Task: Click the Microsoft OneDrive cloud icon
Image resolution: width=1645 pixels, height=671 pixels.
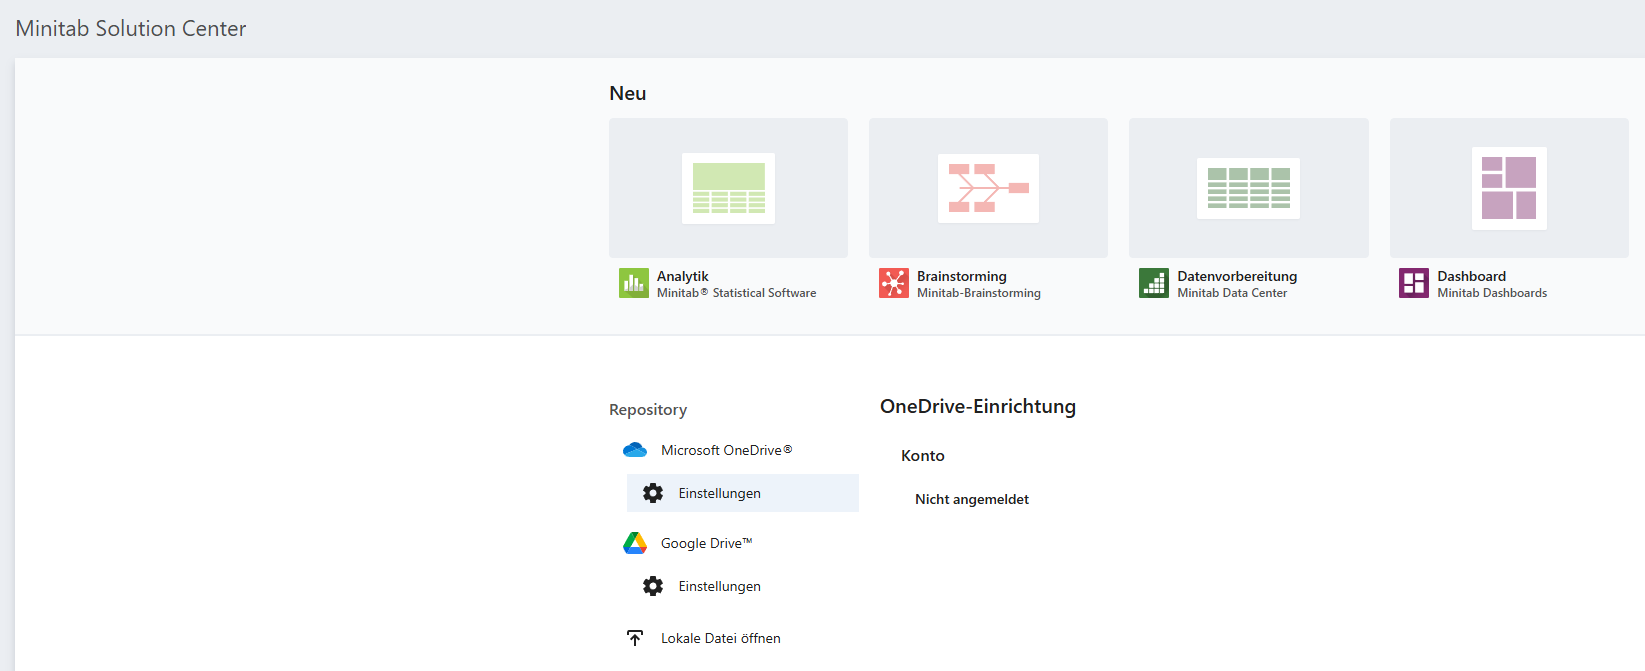Action: click(635, 450)
